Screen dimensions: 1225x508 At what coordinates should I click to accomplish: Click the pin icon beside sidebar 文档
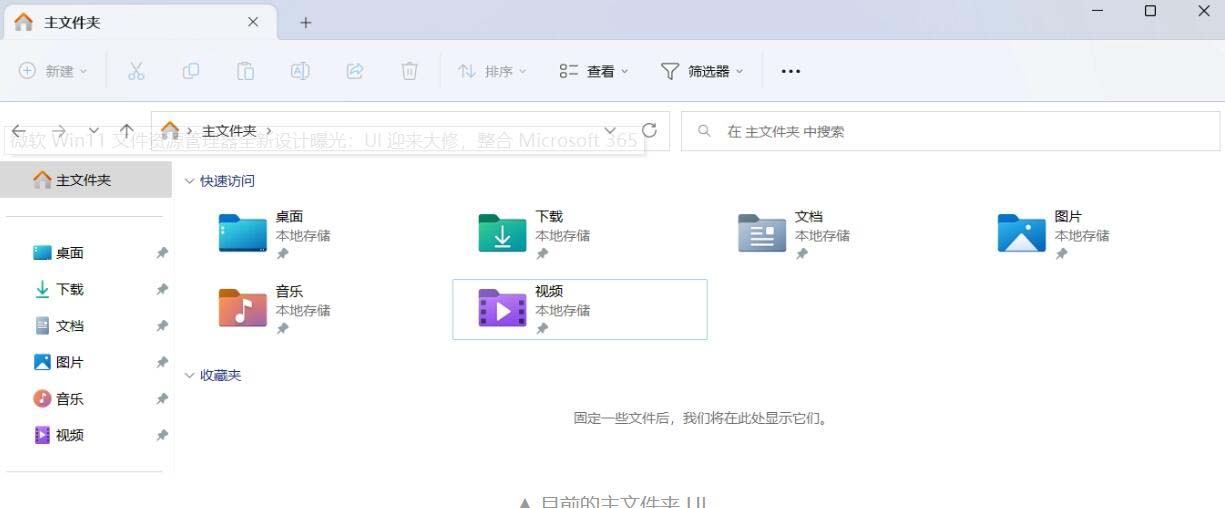point(161,326)
